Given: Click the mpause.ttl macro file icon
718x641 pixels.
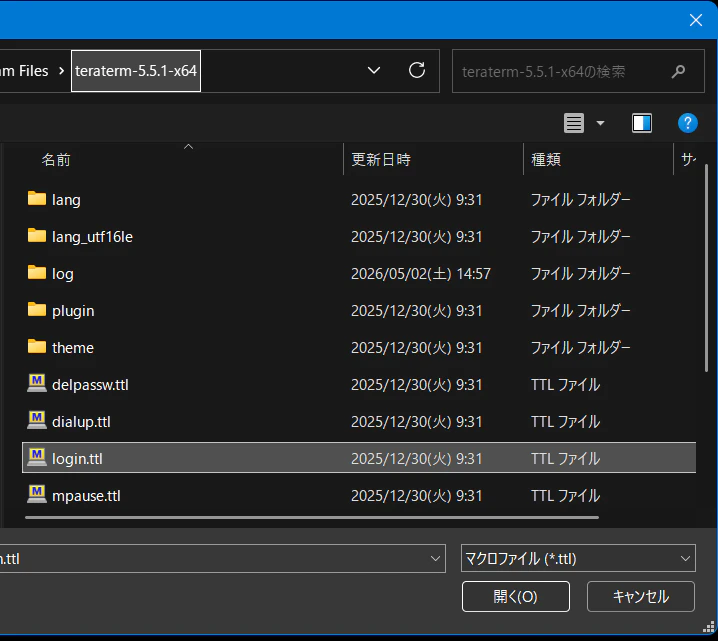Looking at the screenshot, I should pyautogui.click(x=37, y=494).
